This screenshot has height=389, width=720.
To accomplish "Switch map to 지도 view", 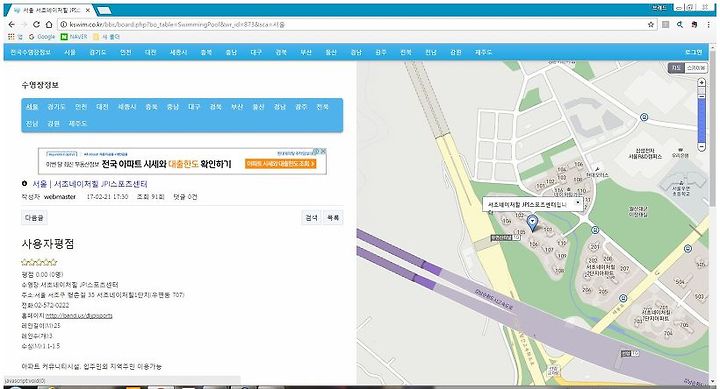I will [676, 68].
